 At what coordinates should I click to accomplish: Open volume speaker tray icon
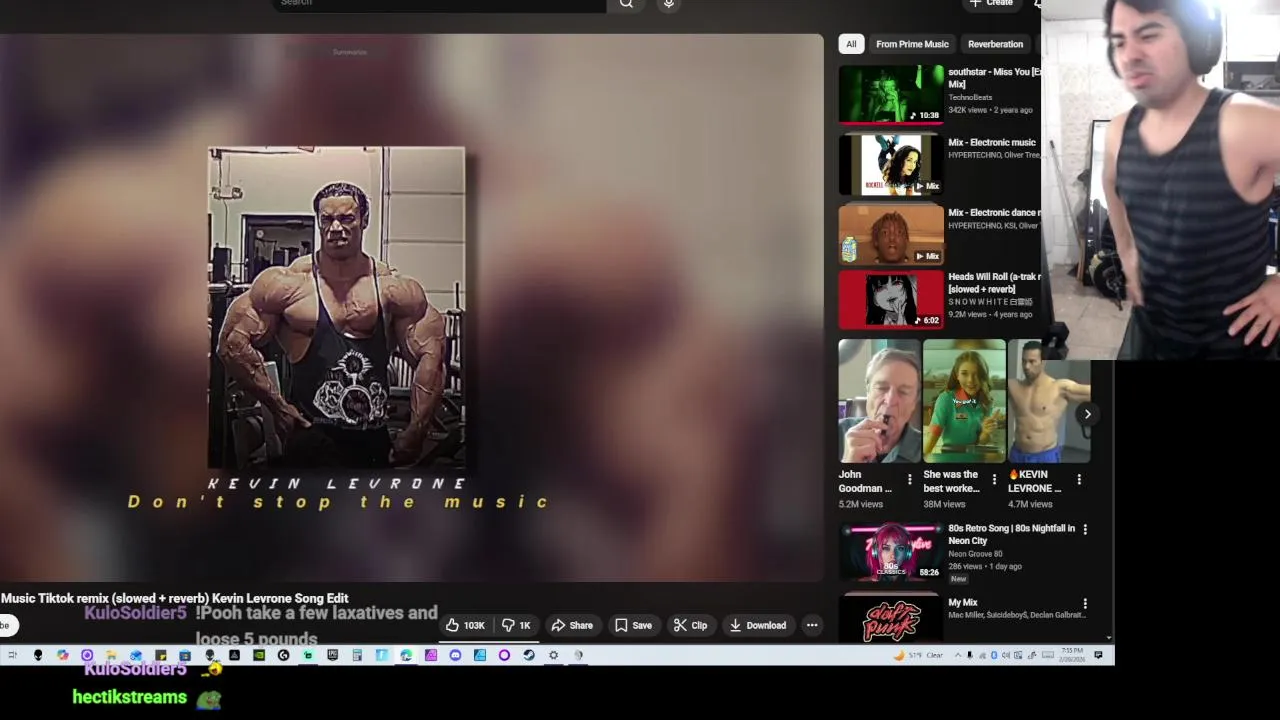[1006, 655]
